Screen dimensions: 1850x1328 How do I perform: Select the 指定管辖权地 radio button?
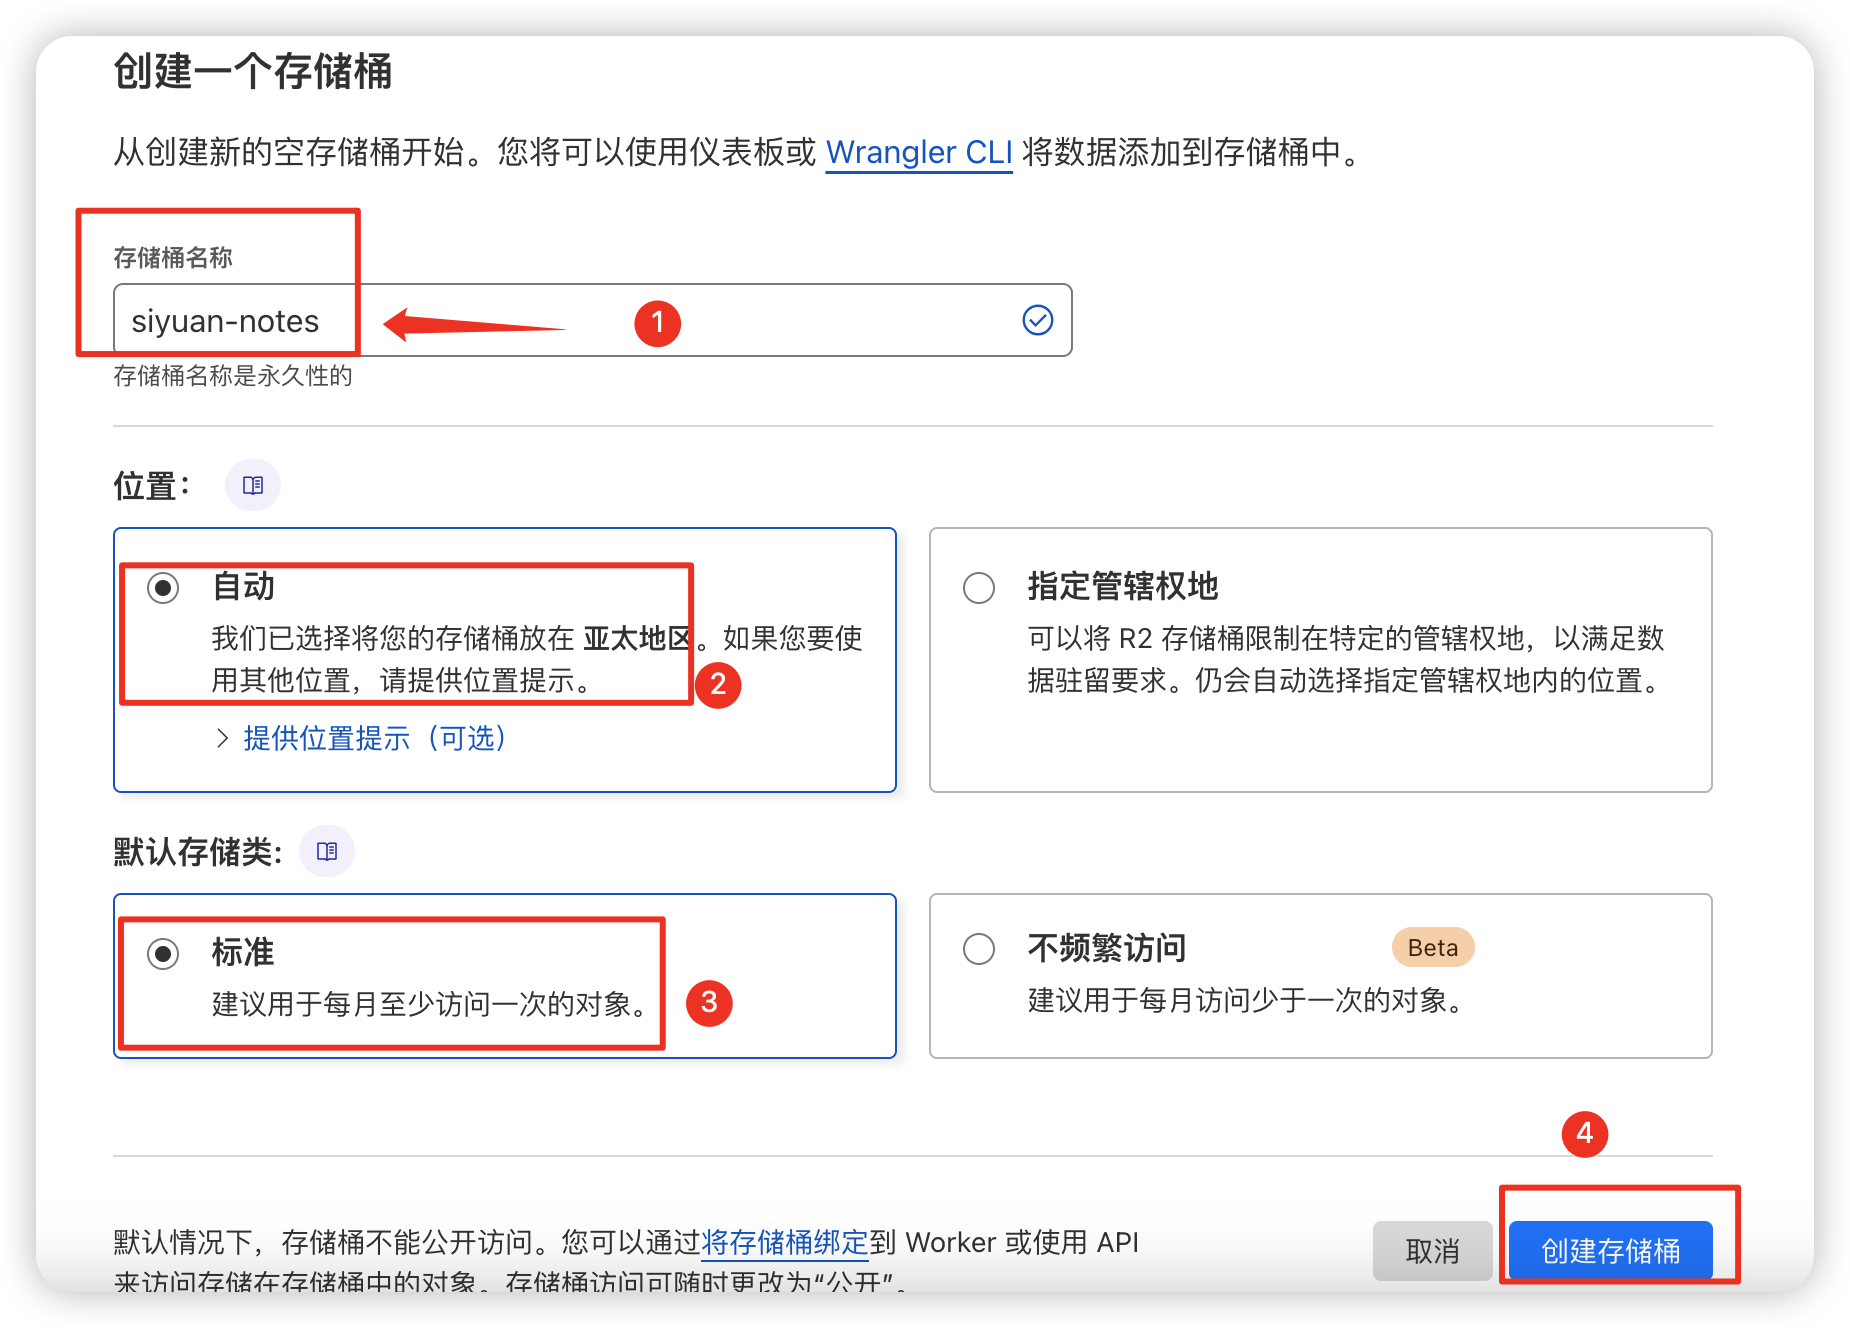click(x=978, y=587)
